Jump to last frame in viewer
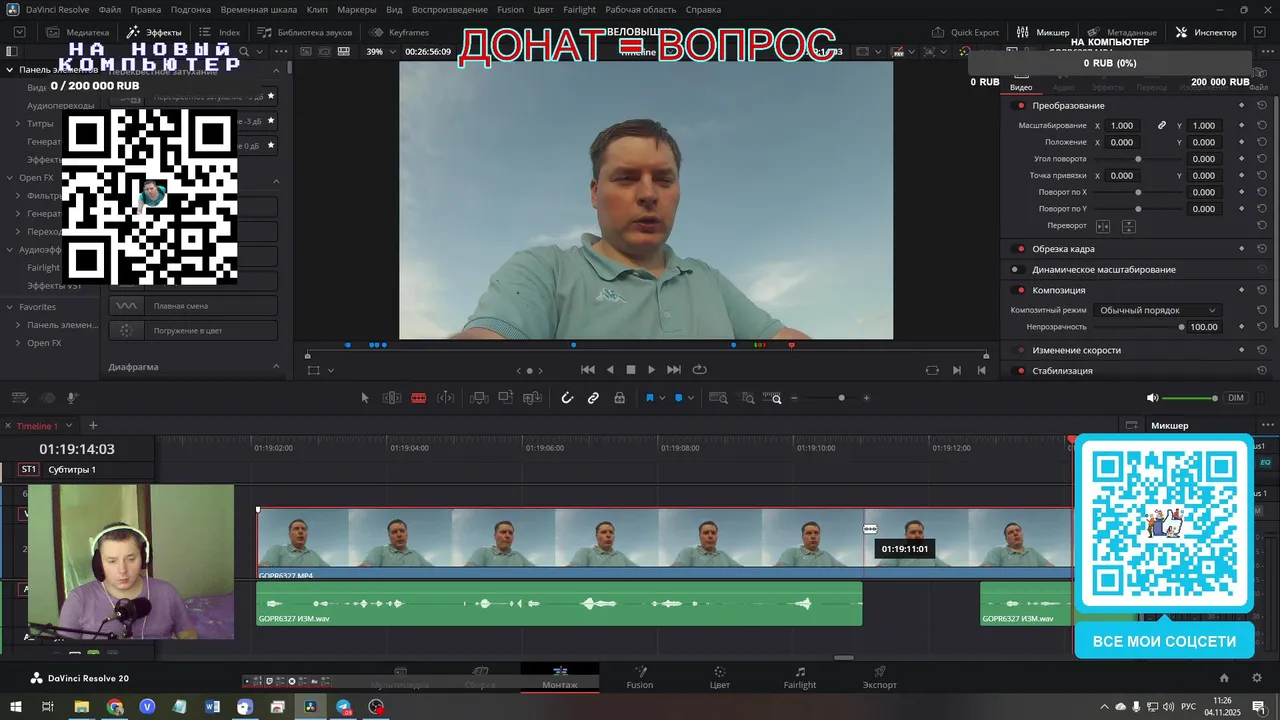This screenshot has width=1280, height=720. click(674, 370)
